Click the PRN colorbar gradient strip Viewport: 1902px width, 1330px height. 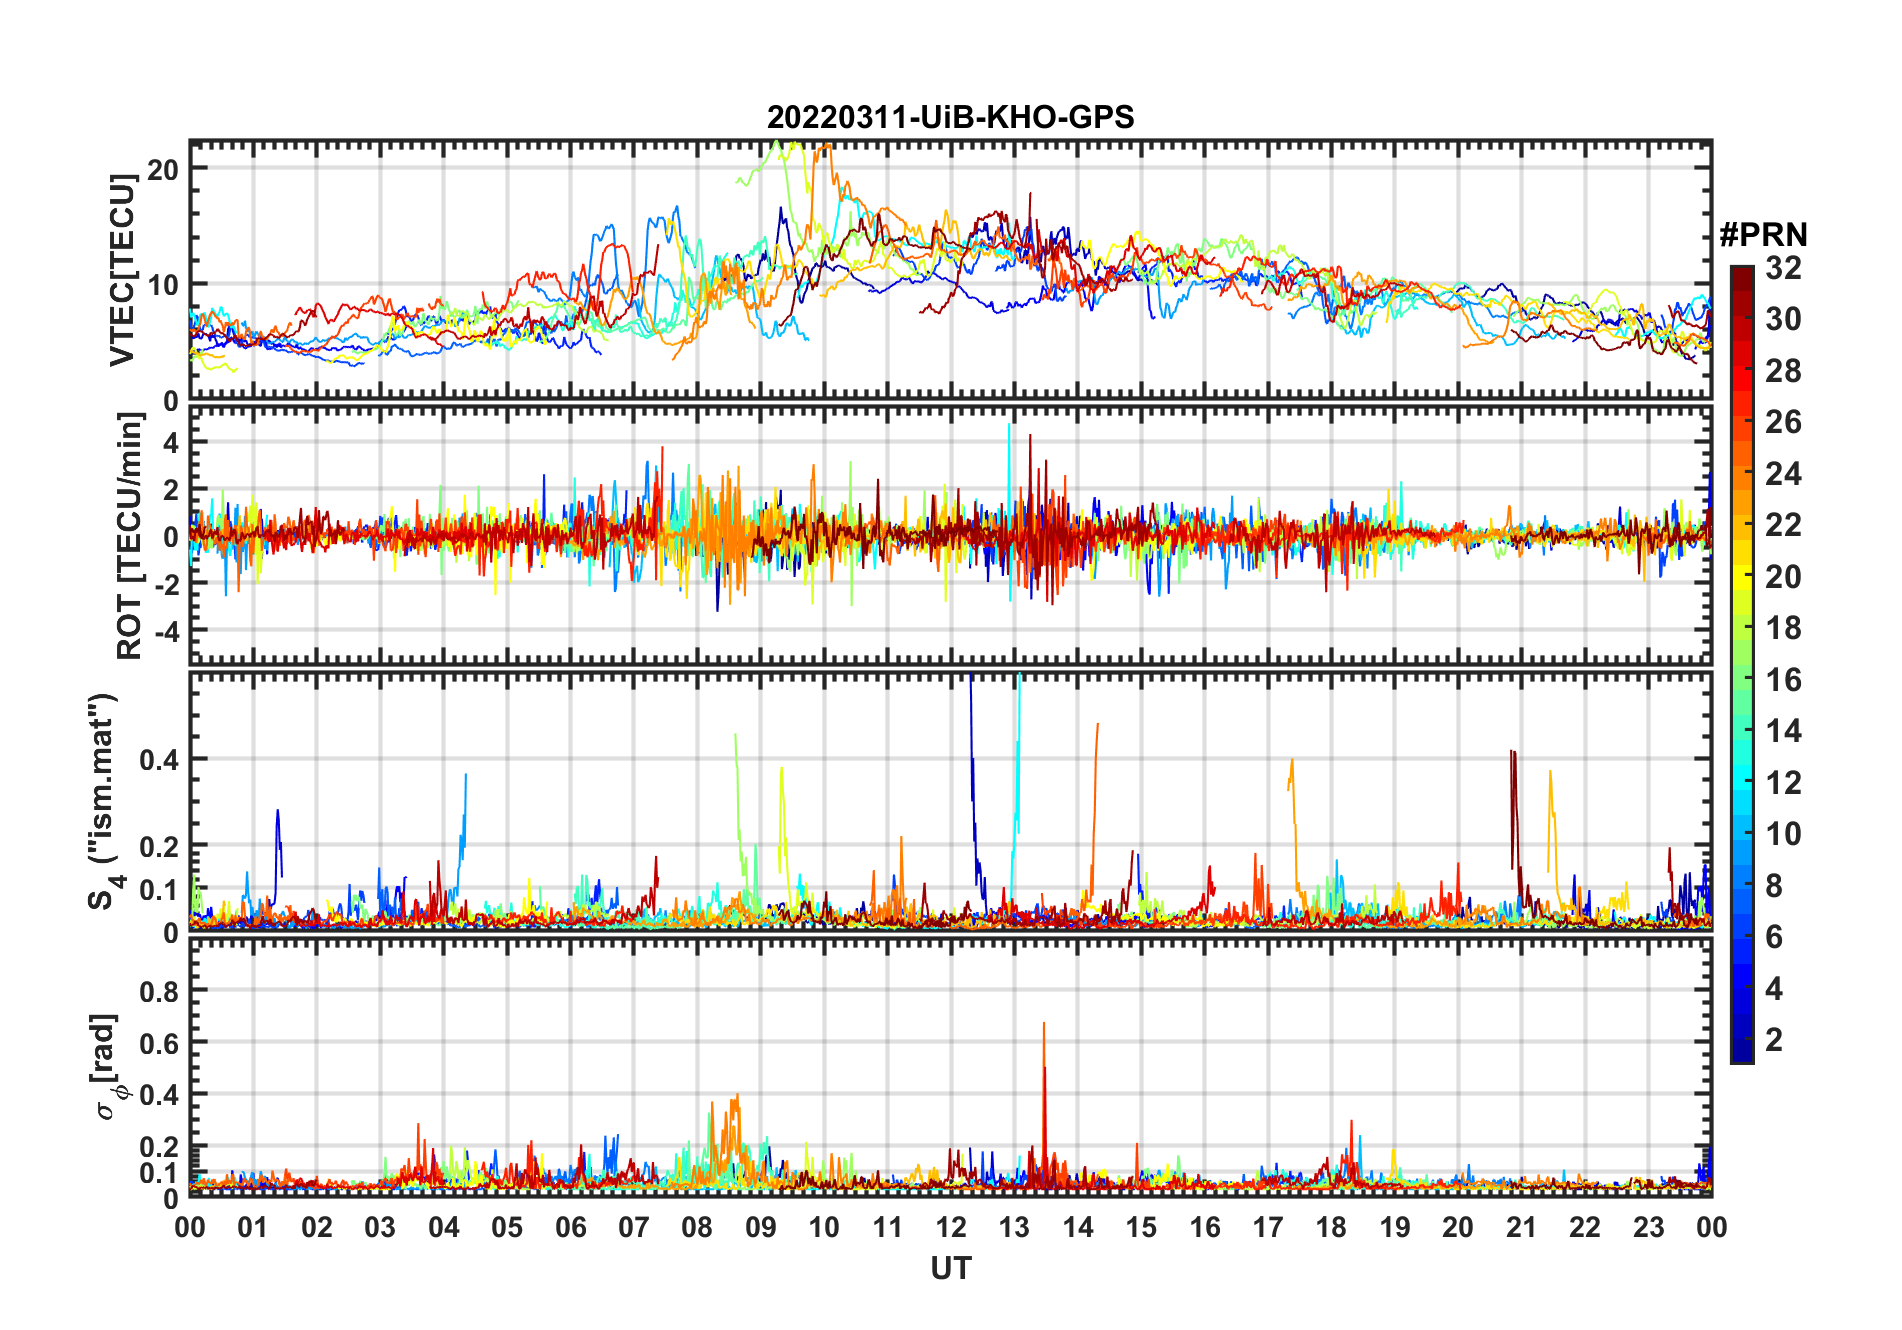pos(1742,664)
